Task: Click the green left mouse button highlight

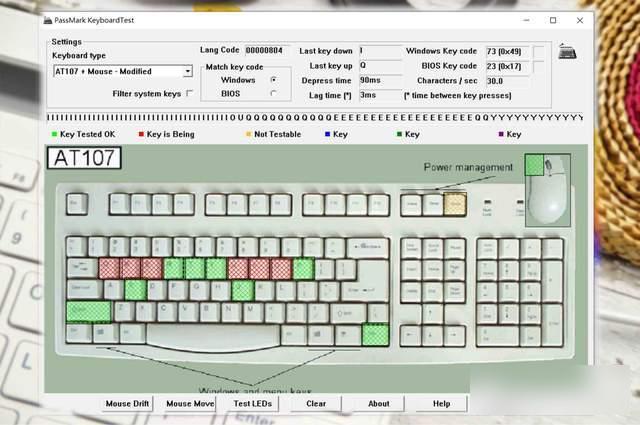Action: tap(534, 165)
